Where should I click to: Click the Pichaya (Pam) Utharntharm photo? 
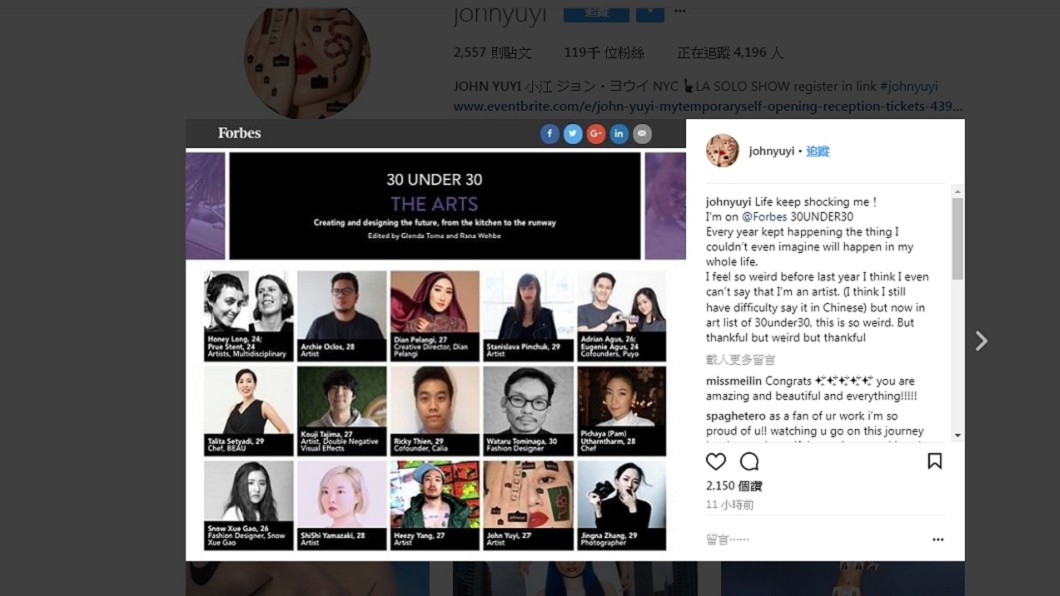621,411
